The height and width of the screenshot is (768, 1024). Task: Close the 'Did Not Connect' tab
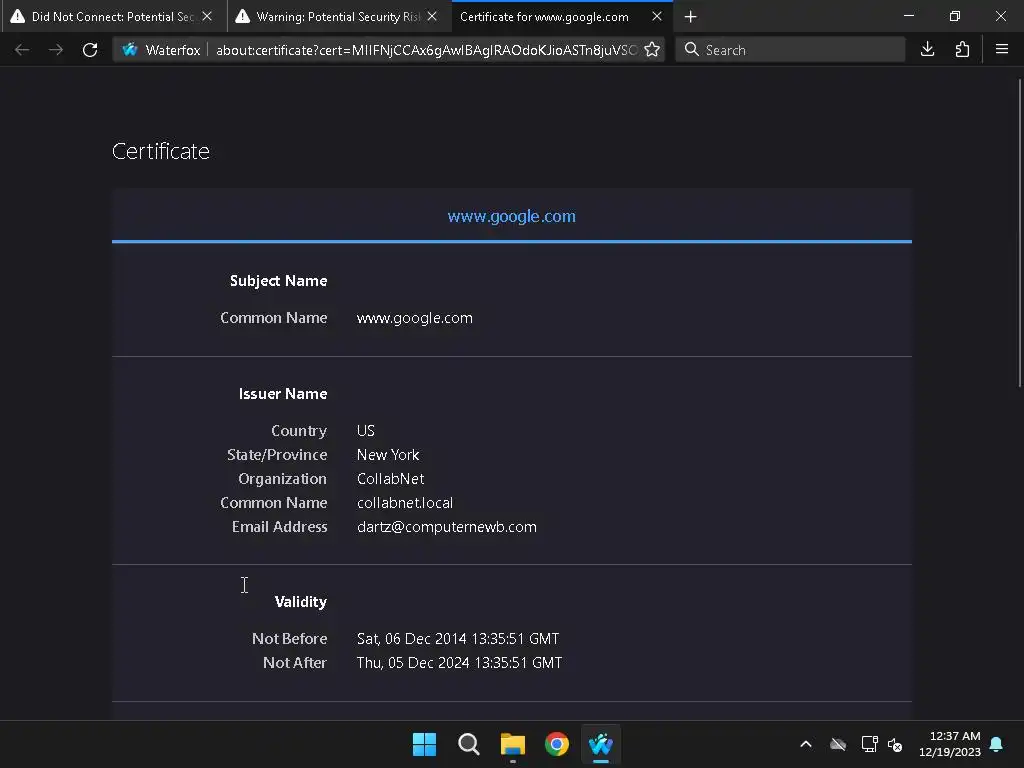tap(207, 16)
